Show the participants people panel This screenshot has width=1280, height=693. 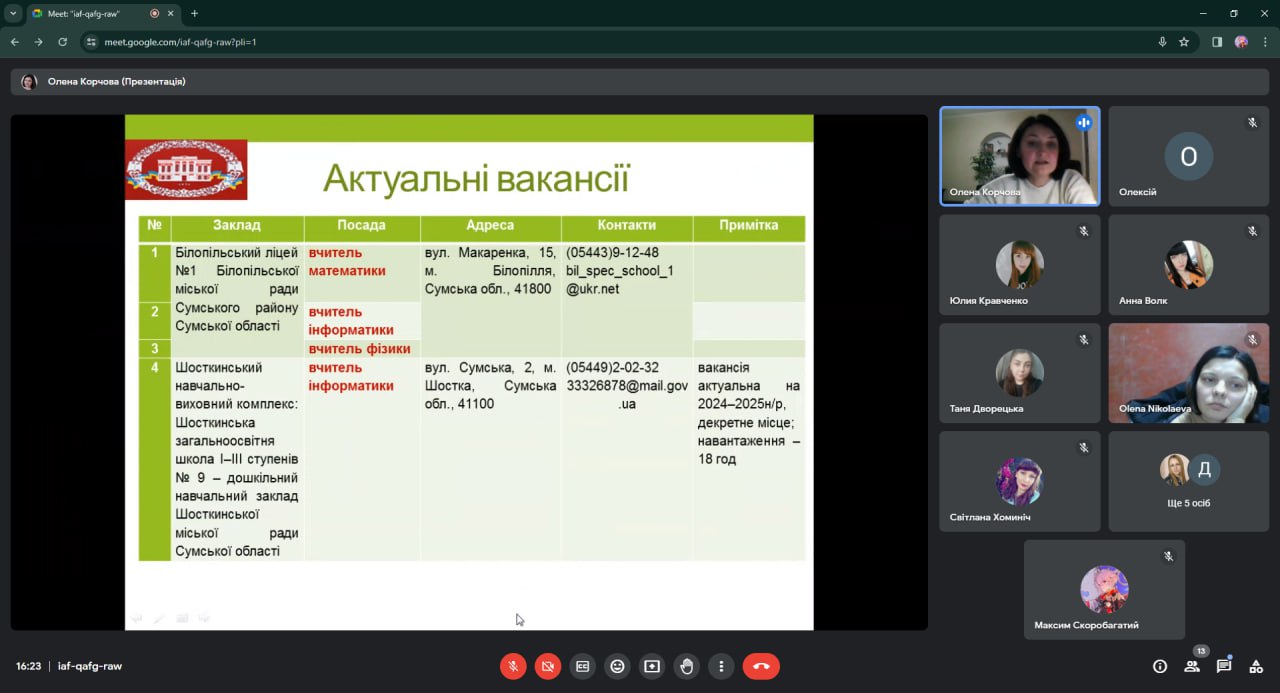(1192, 666)
